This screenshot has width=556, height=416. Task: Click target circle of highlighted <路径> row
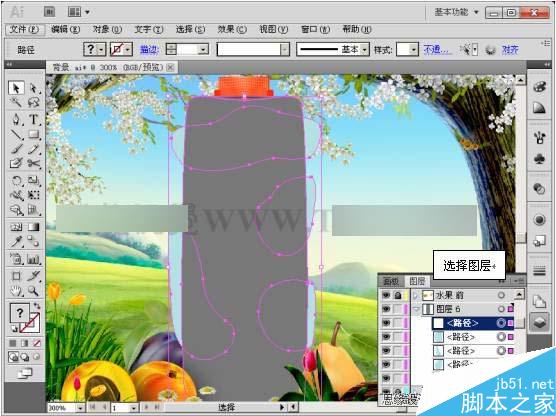(501, 323)
